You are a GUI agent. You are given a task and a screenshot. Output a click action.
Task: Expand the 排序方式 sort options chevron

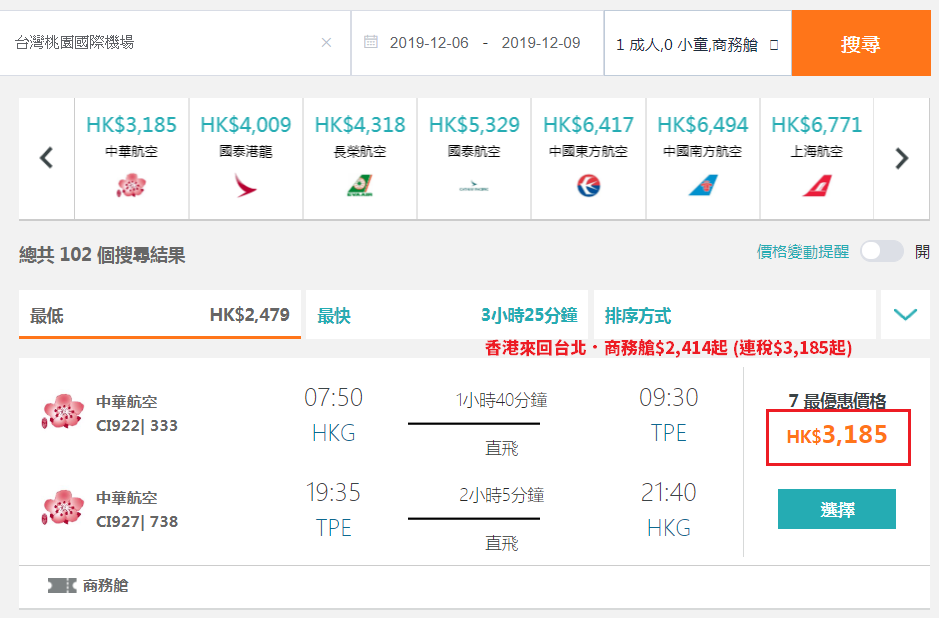click(x=905, y=314)
